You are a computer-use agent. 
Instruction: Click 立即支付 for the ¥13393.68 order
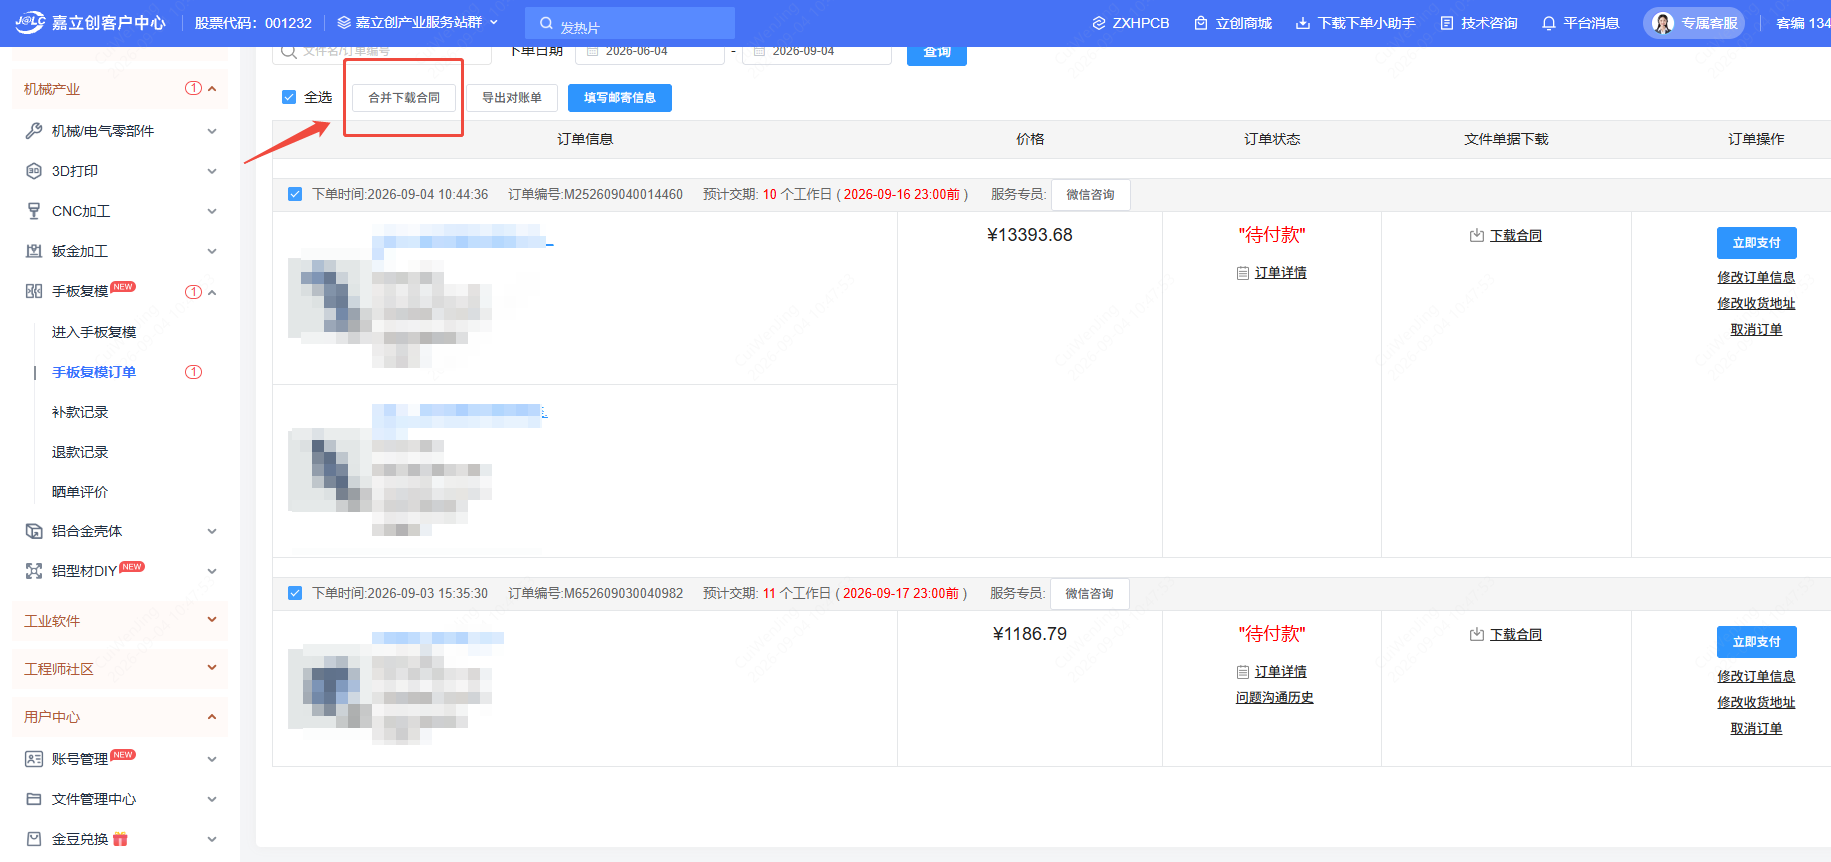coord(1756,243)
